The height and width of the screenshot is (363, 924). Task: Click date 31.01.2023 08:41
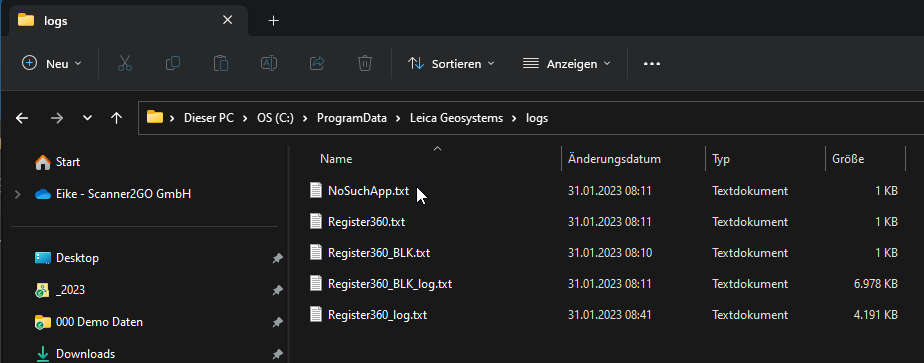coord(609,315)
